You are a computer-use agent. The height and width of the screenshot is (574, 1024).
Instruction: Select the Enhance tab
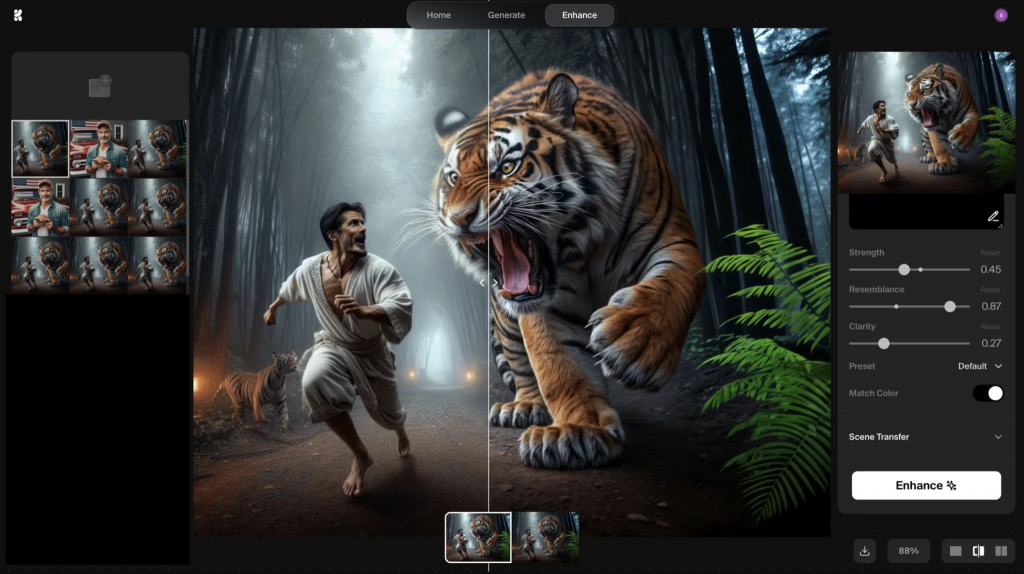[x=579, y=15]
